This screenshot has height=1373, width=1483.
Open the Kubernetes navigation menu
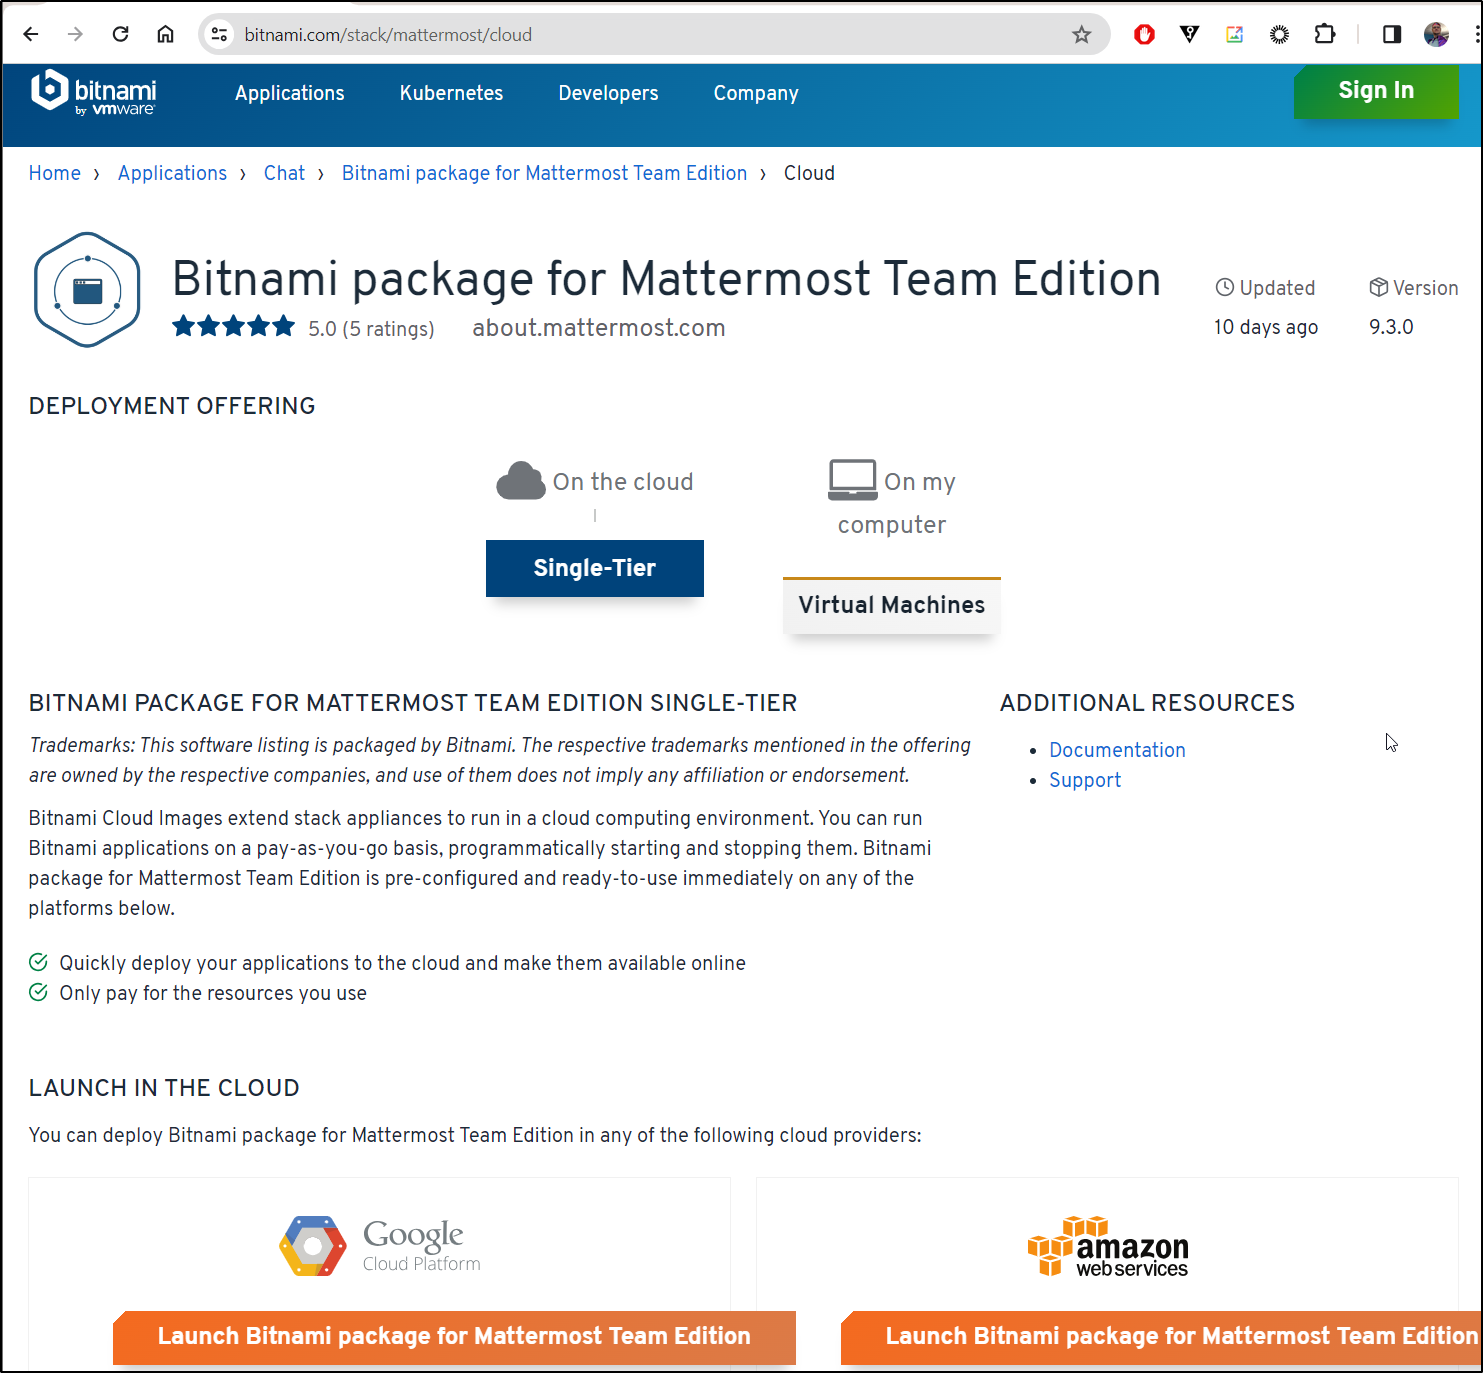[451, 93]
